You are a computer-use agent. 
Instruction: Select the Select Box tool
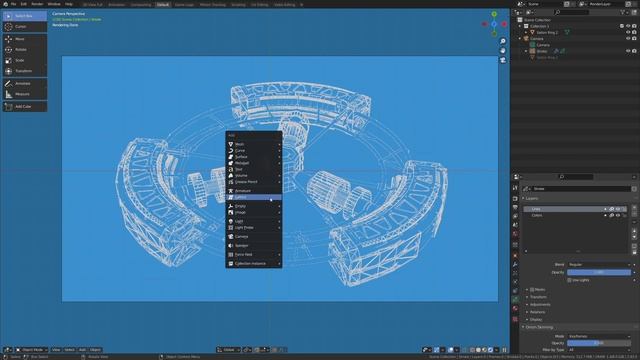point(25,16)
